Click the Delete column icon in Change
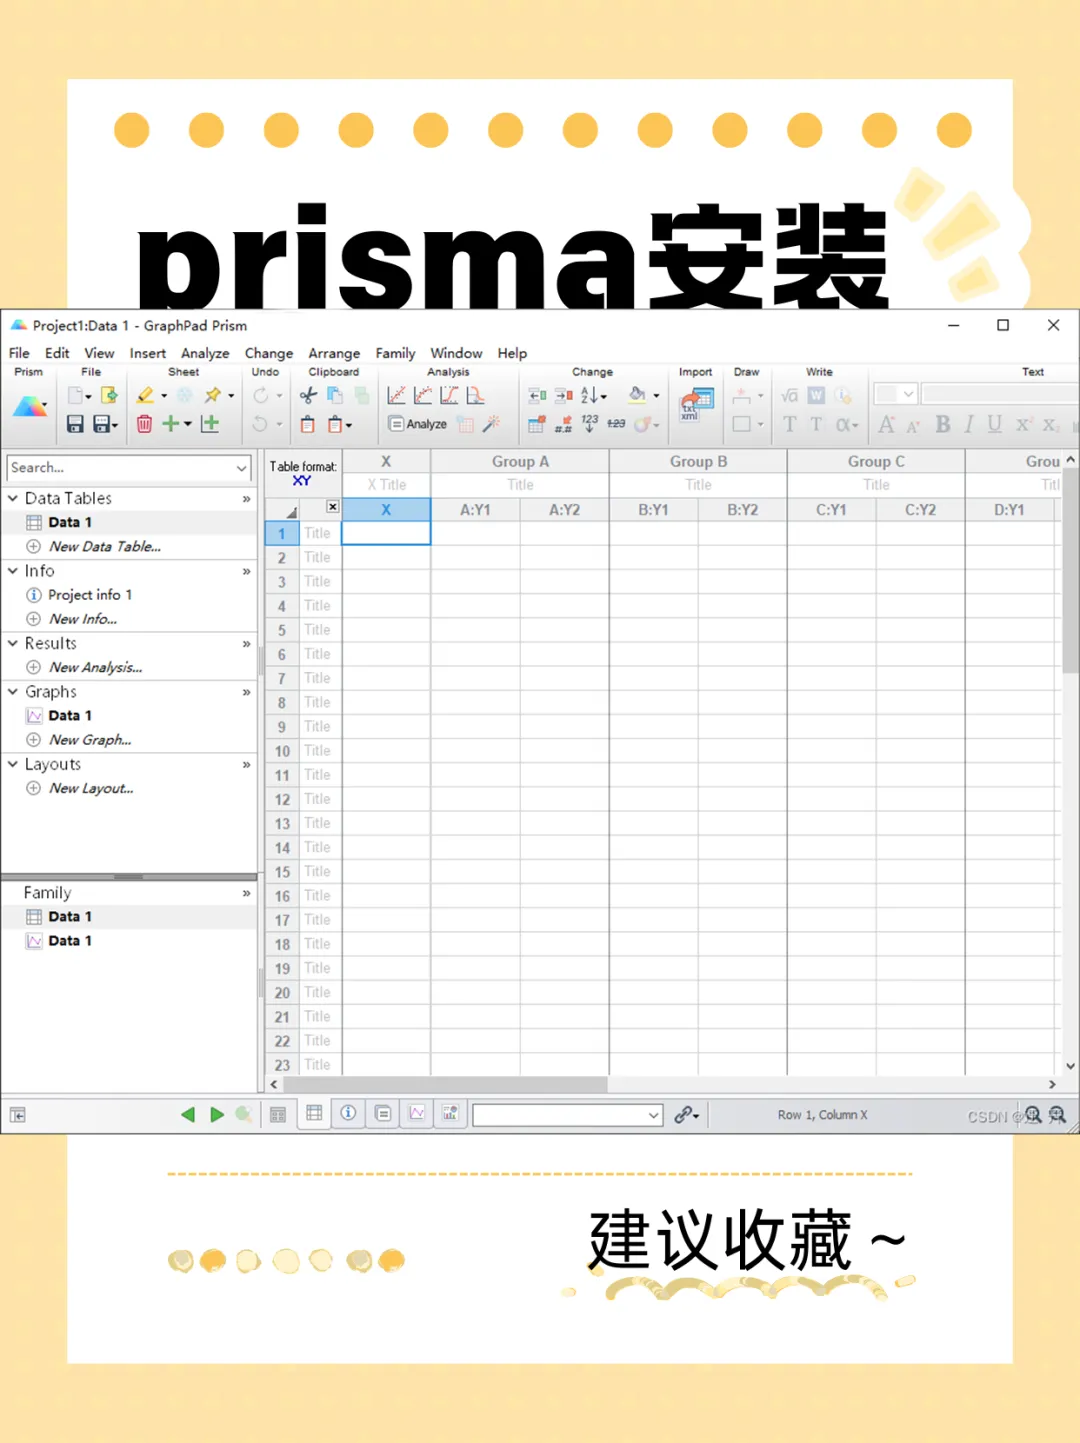This screenshot has width=1080, height=1443. 564,395
